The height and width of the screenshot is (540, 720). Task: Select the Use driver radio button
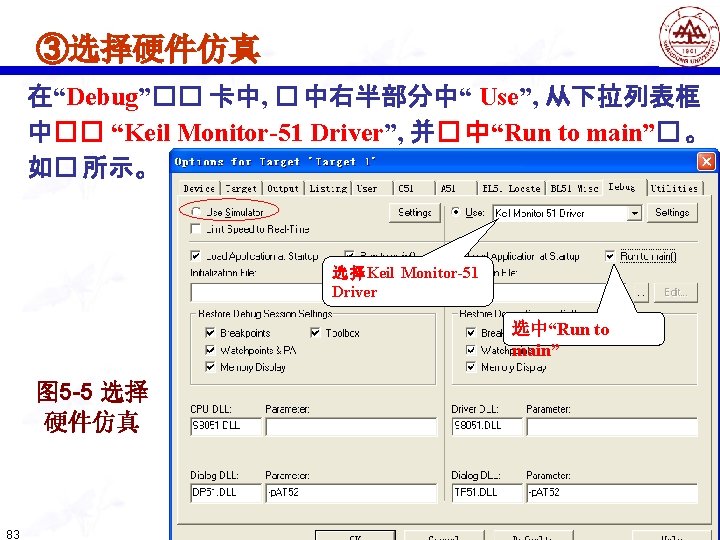(455, 212)
